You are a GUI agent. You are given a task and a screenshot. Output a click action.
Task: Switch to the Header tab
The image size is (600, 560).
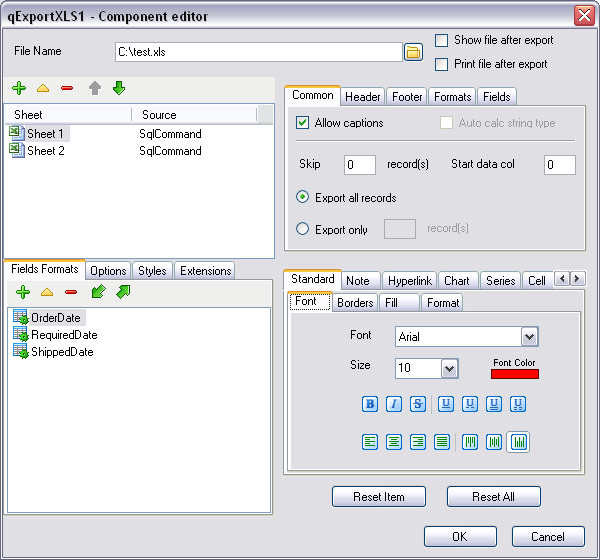[363, 97]
